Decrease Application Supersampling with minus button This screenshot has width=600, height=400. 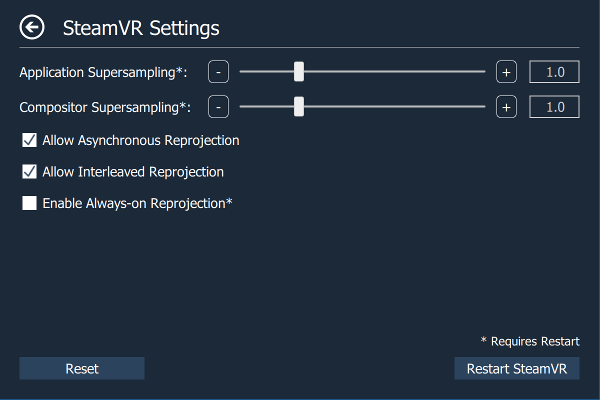[219, 72]
